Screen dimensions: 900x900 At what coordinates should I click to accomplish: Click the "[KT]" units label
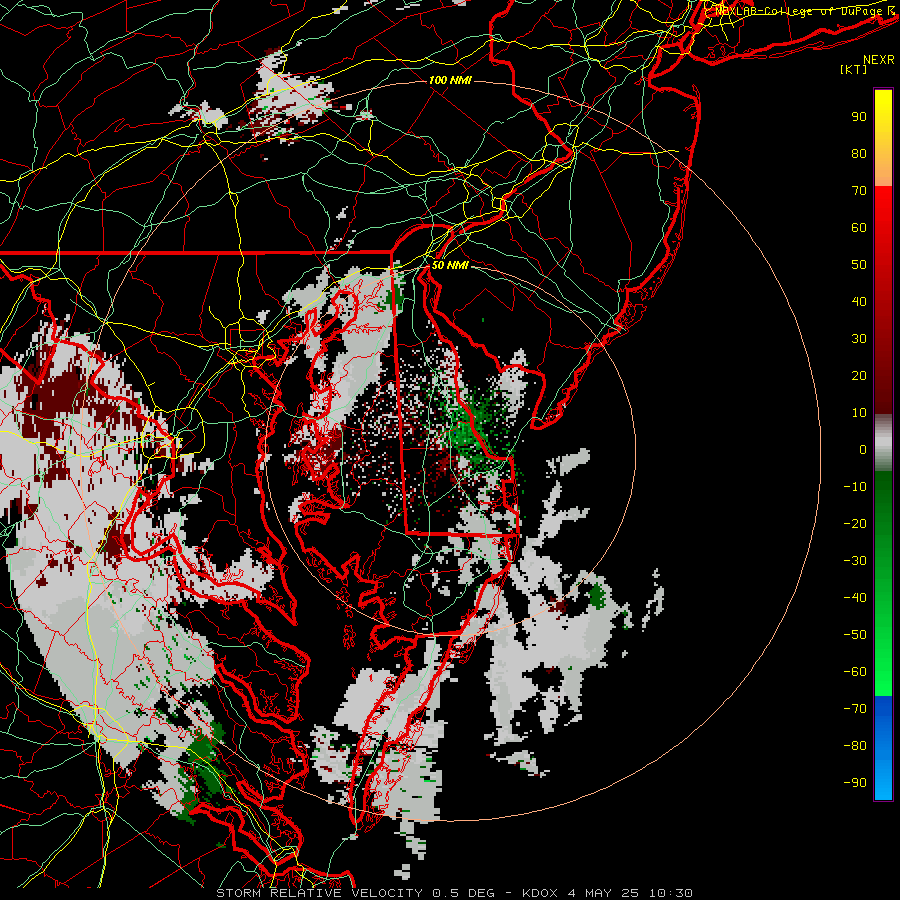[x=853, y=69]
